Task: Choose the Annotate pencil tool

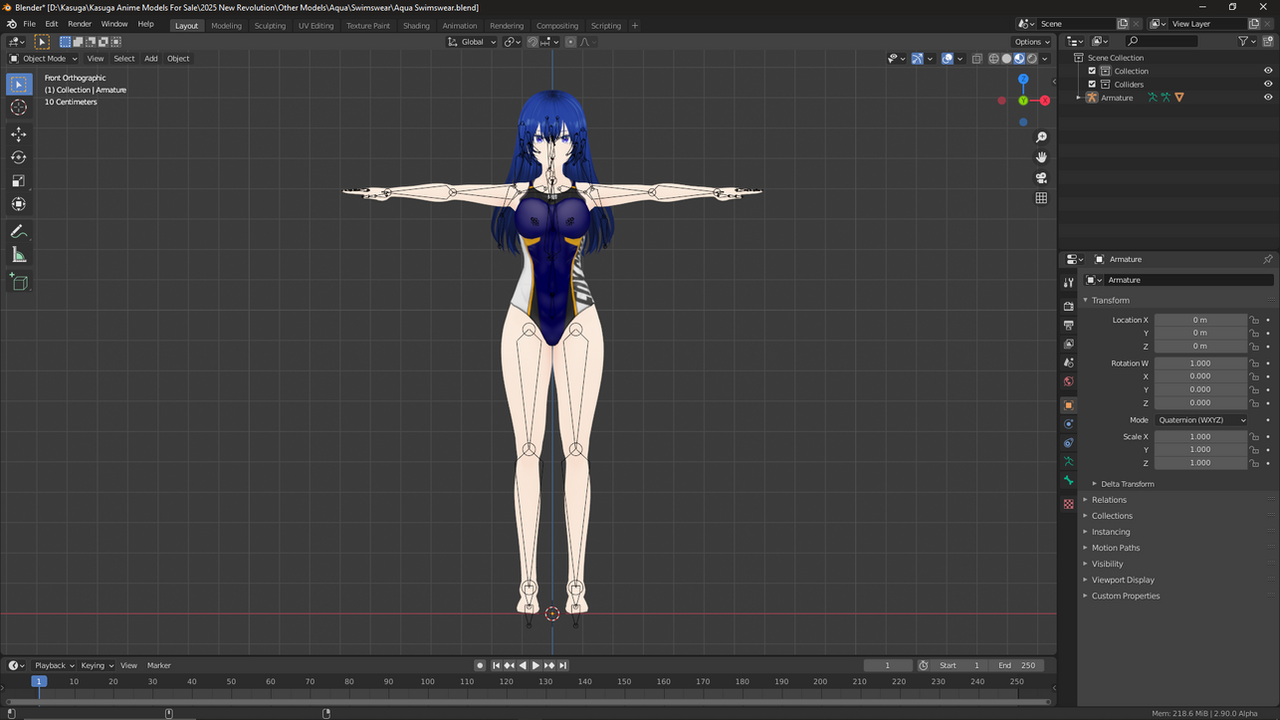Action: pos(19,231)
